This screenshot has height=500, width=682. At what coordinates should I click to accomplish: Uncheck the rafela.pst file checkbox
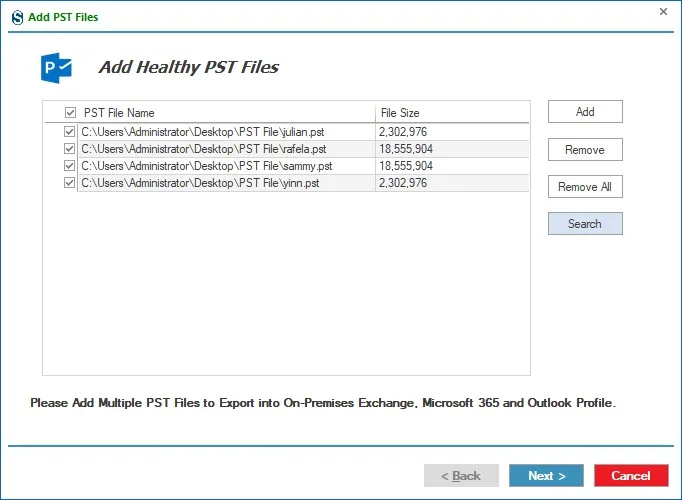coord(69,149)
